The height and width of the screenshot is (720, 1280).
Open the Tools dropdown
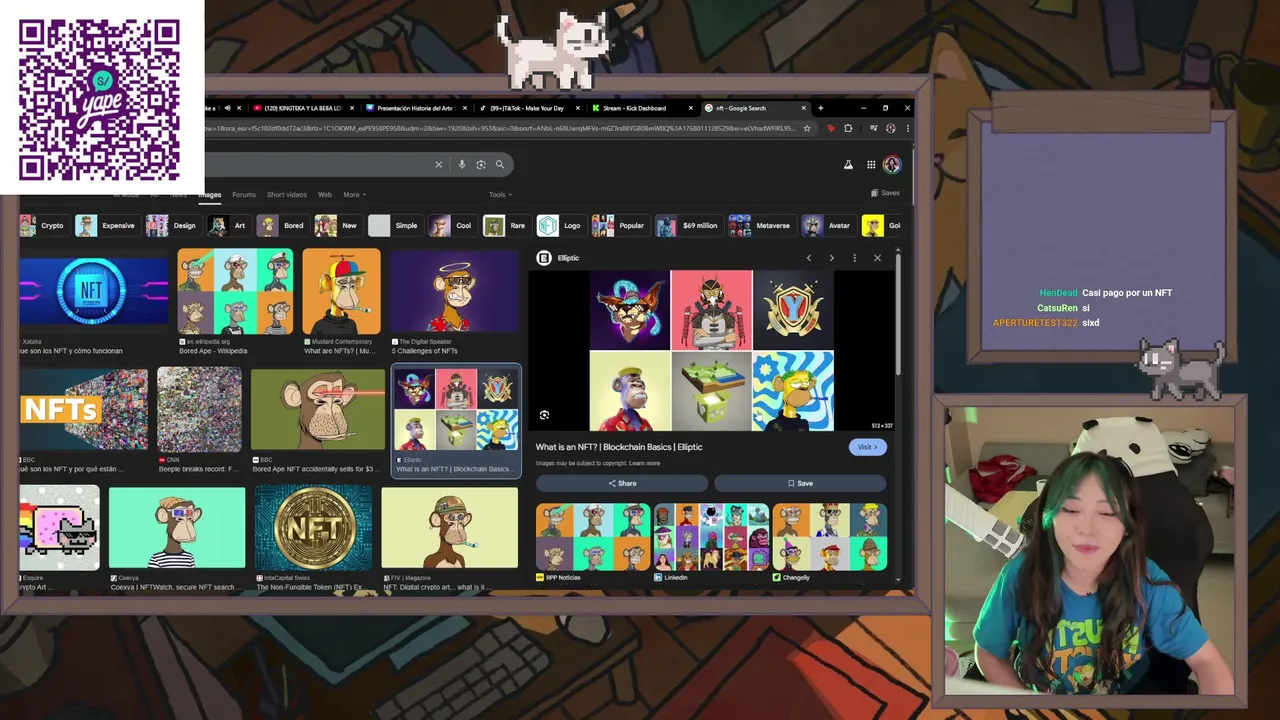click(x=500, y=195)
